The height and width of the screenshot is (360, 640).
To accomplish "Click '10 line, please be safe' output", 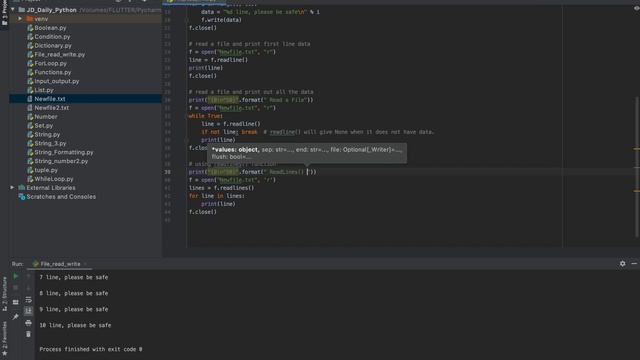I will coord(75,325).
